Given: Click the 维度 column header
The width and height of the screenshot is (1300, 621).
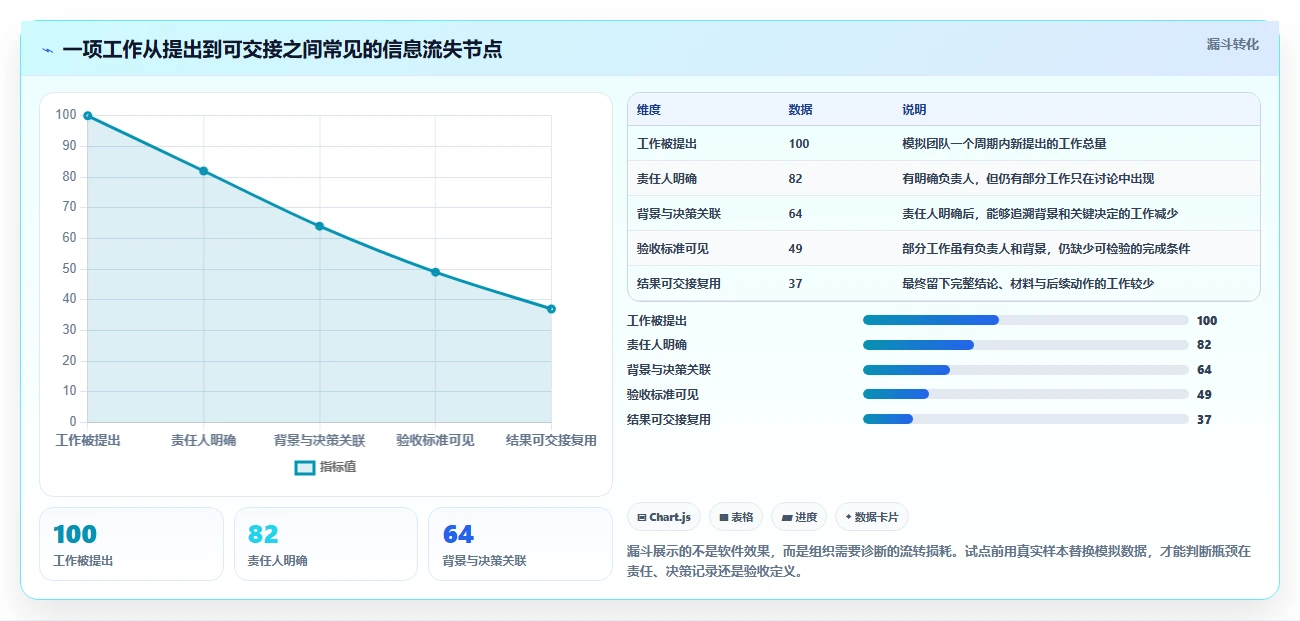Looking at the screenshot, I should pos(649,110).
